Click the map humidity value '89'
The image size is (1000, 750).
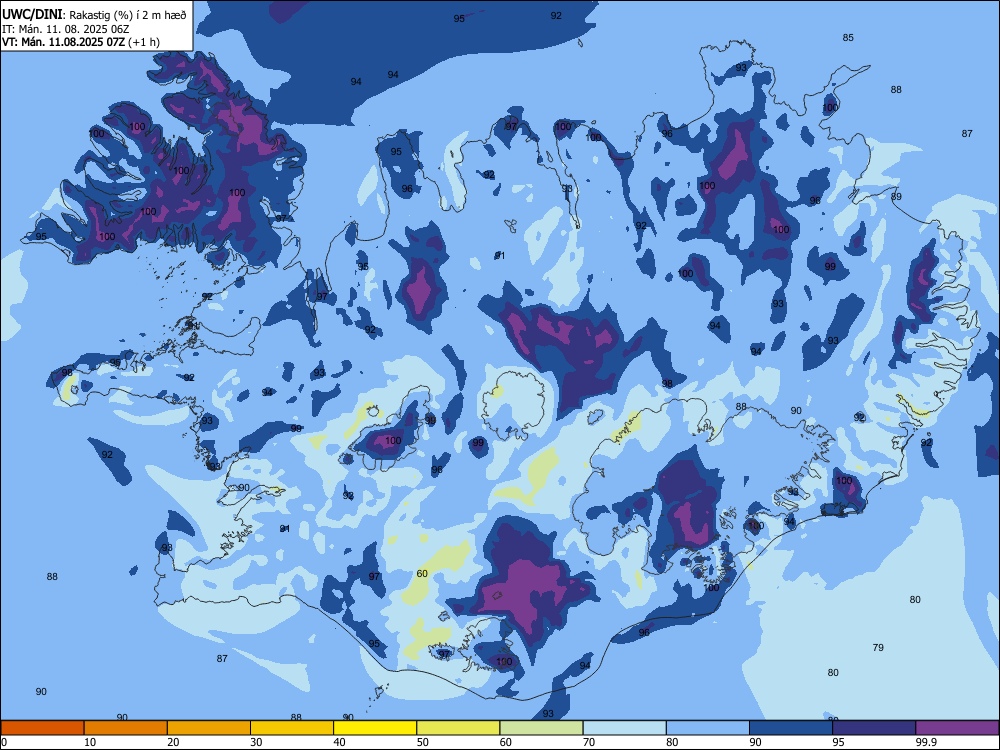[896, 196]
